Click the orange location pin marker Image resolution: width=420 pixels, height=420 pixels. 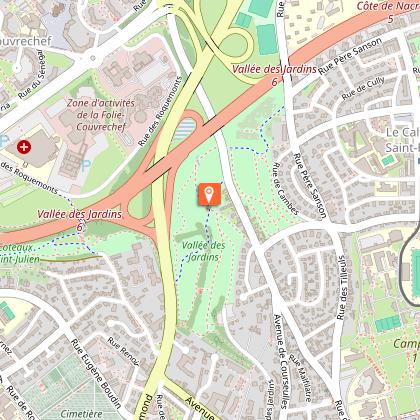(x=209, y=194)
